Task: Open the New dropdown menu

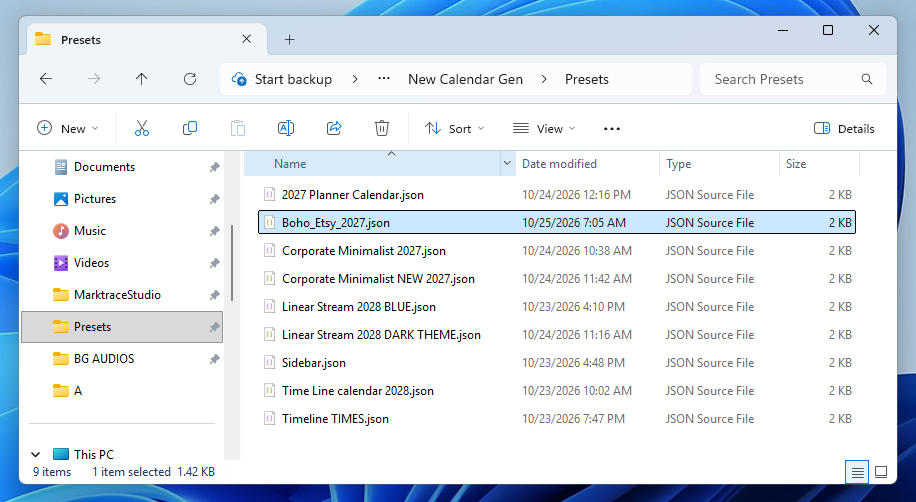Action: [x=68, y=129]
